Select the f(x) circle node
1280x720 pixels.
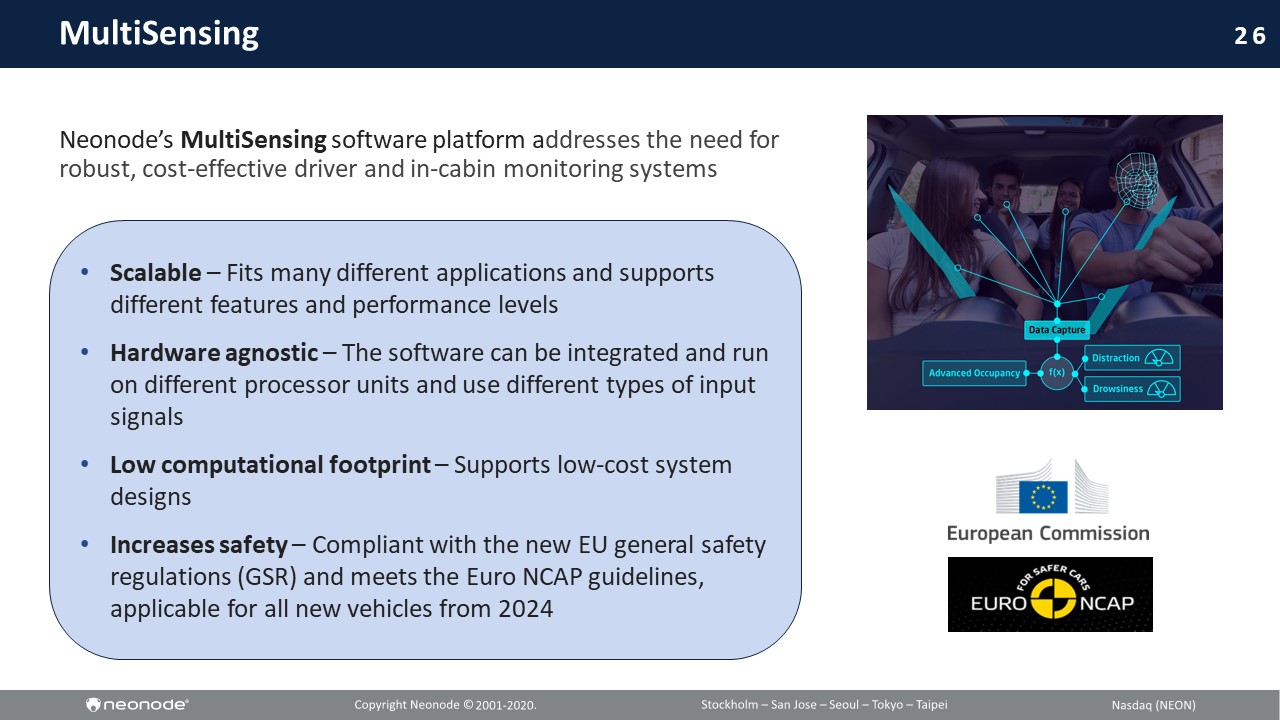pyautogui.click(x=1056, y=373)
